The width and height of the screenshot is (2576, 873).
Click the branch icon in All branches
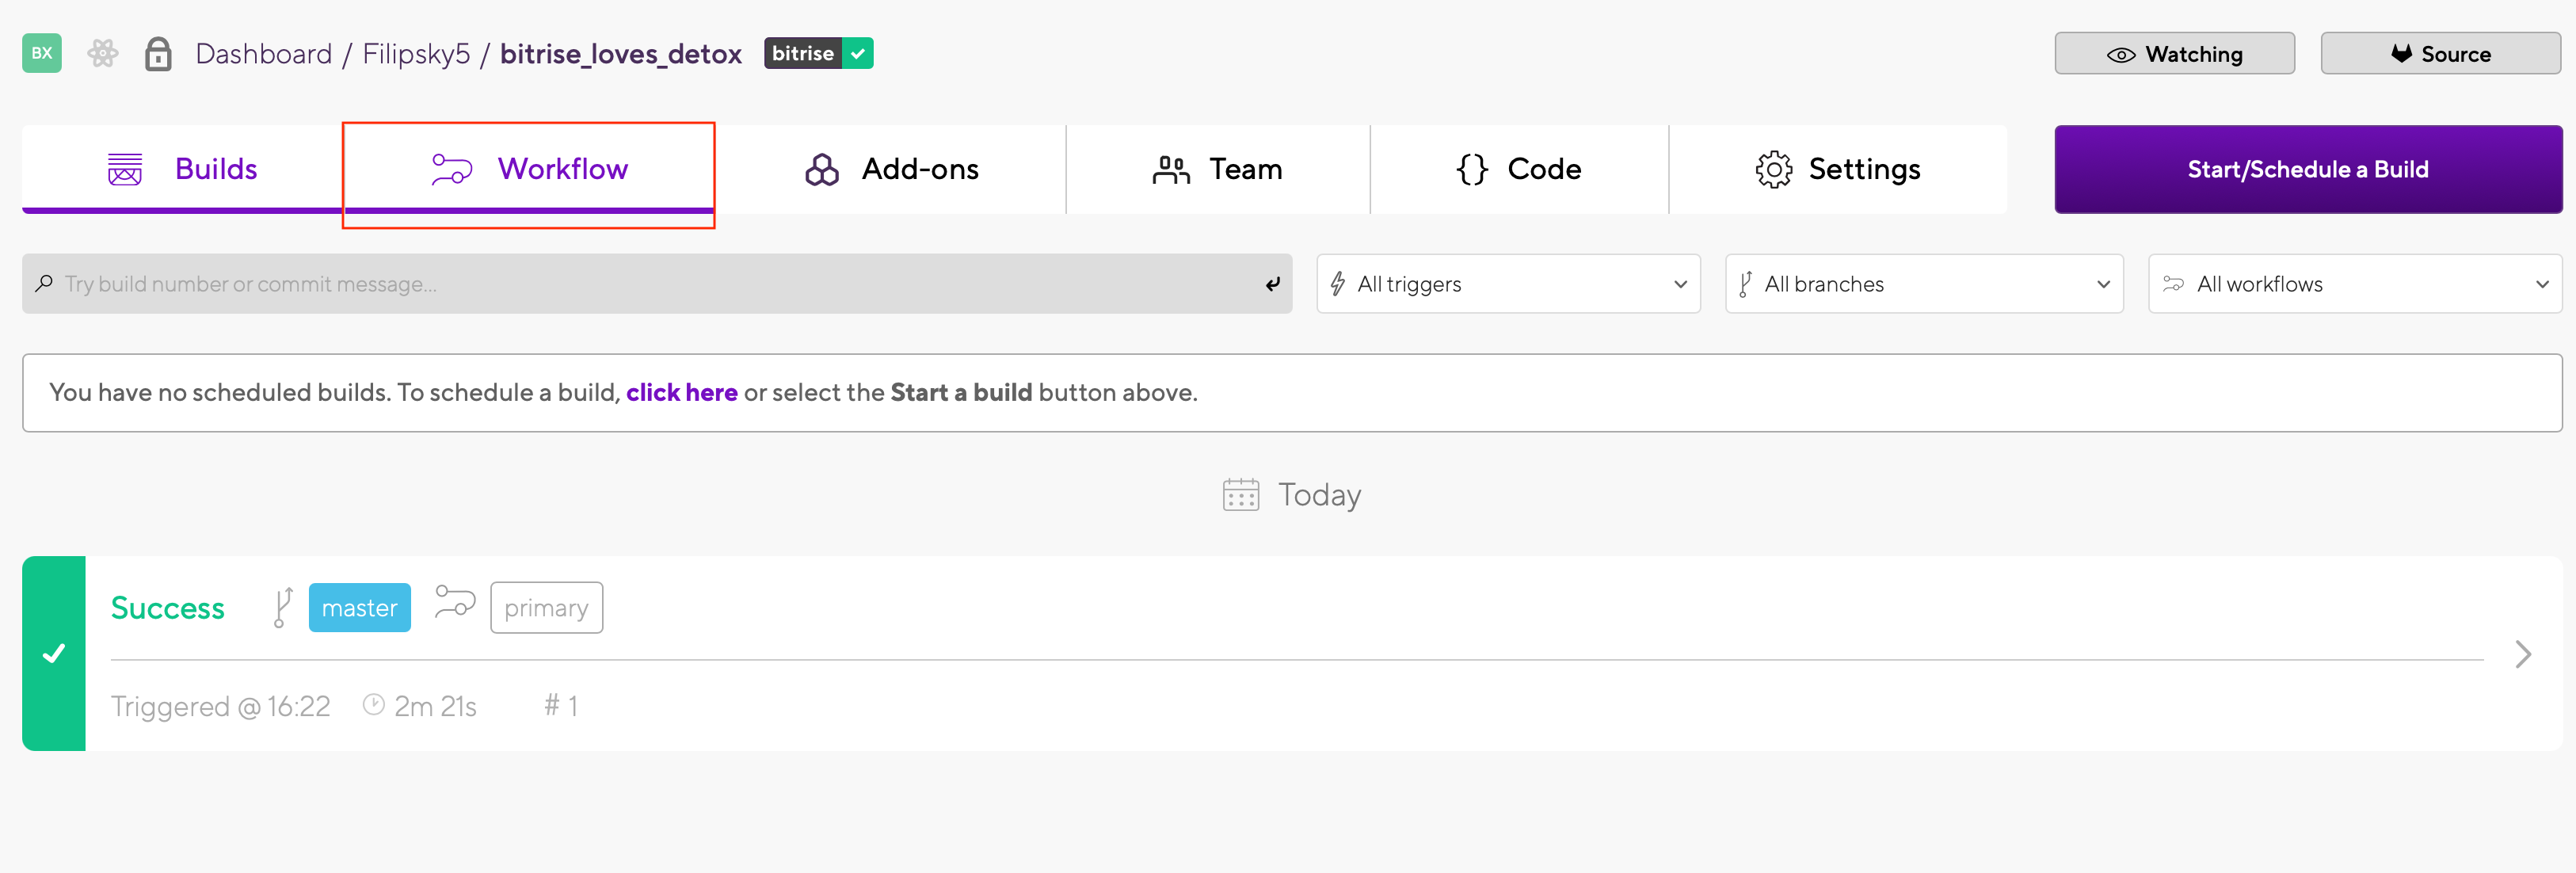(1746, 284)
